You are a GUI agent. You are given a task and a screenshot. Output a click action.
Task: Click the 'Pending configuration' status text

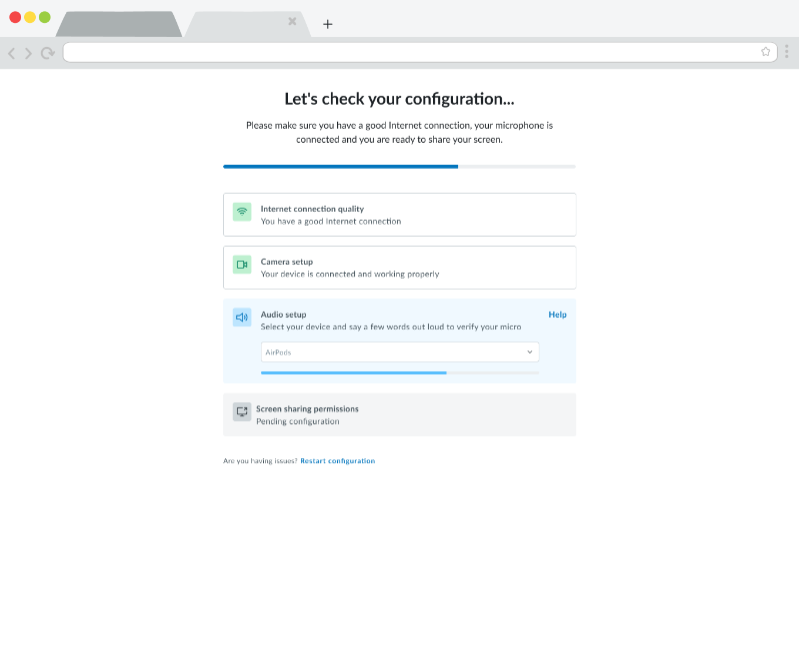(x=297, y=421)
